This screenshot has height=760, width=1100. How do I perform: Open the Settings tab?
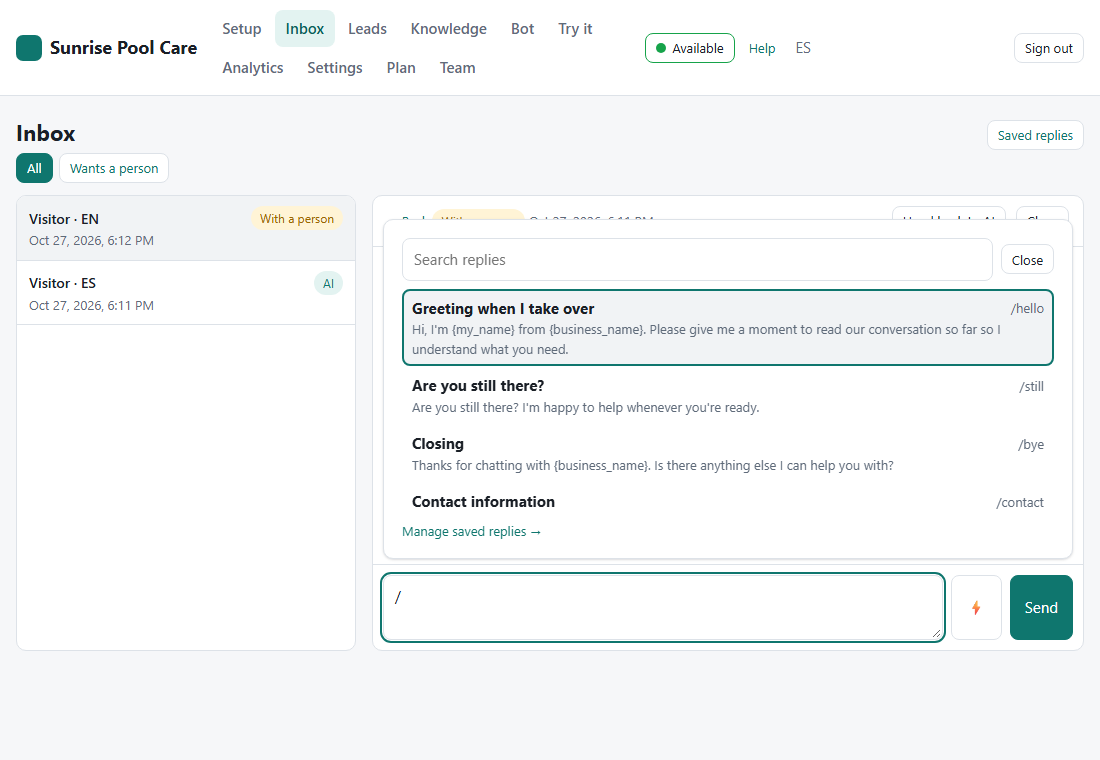coord(335,68)
